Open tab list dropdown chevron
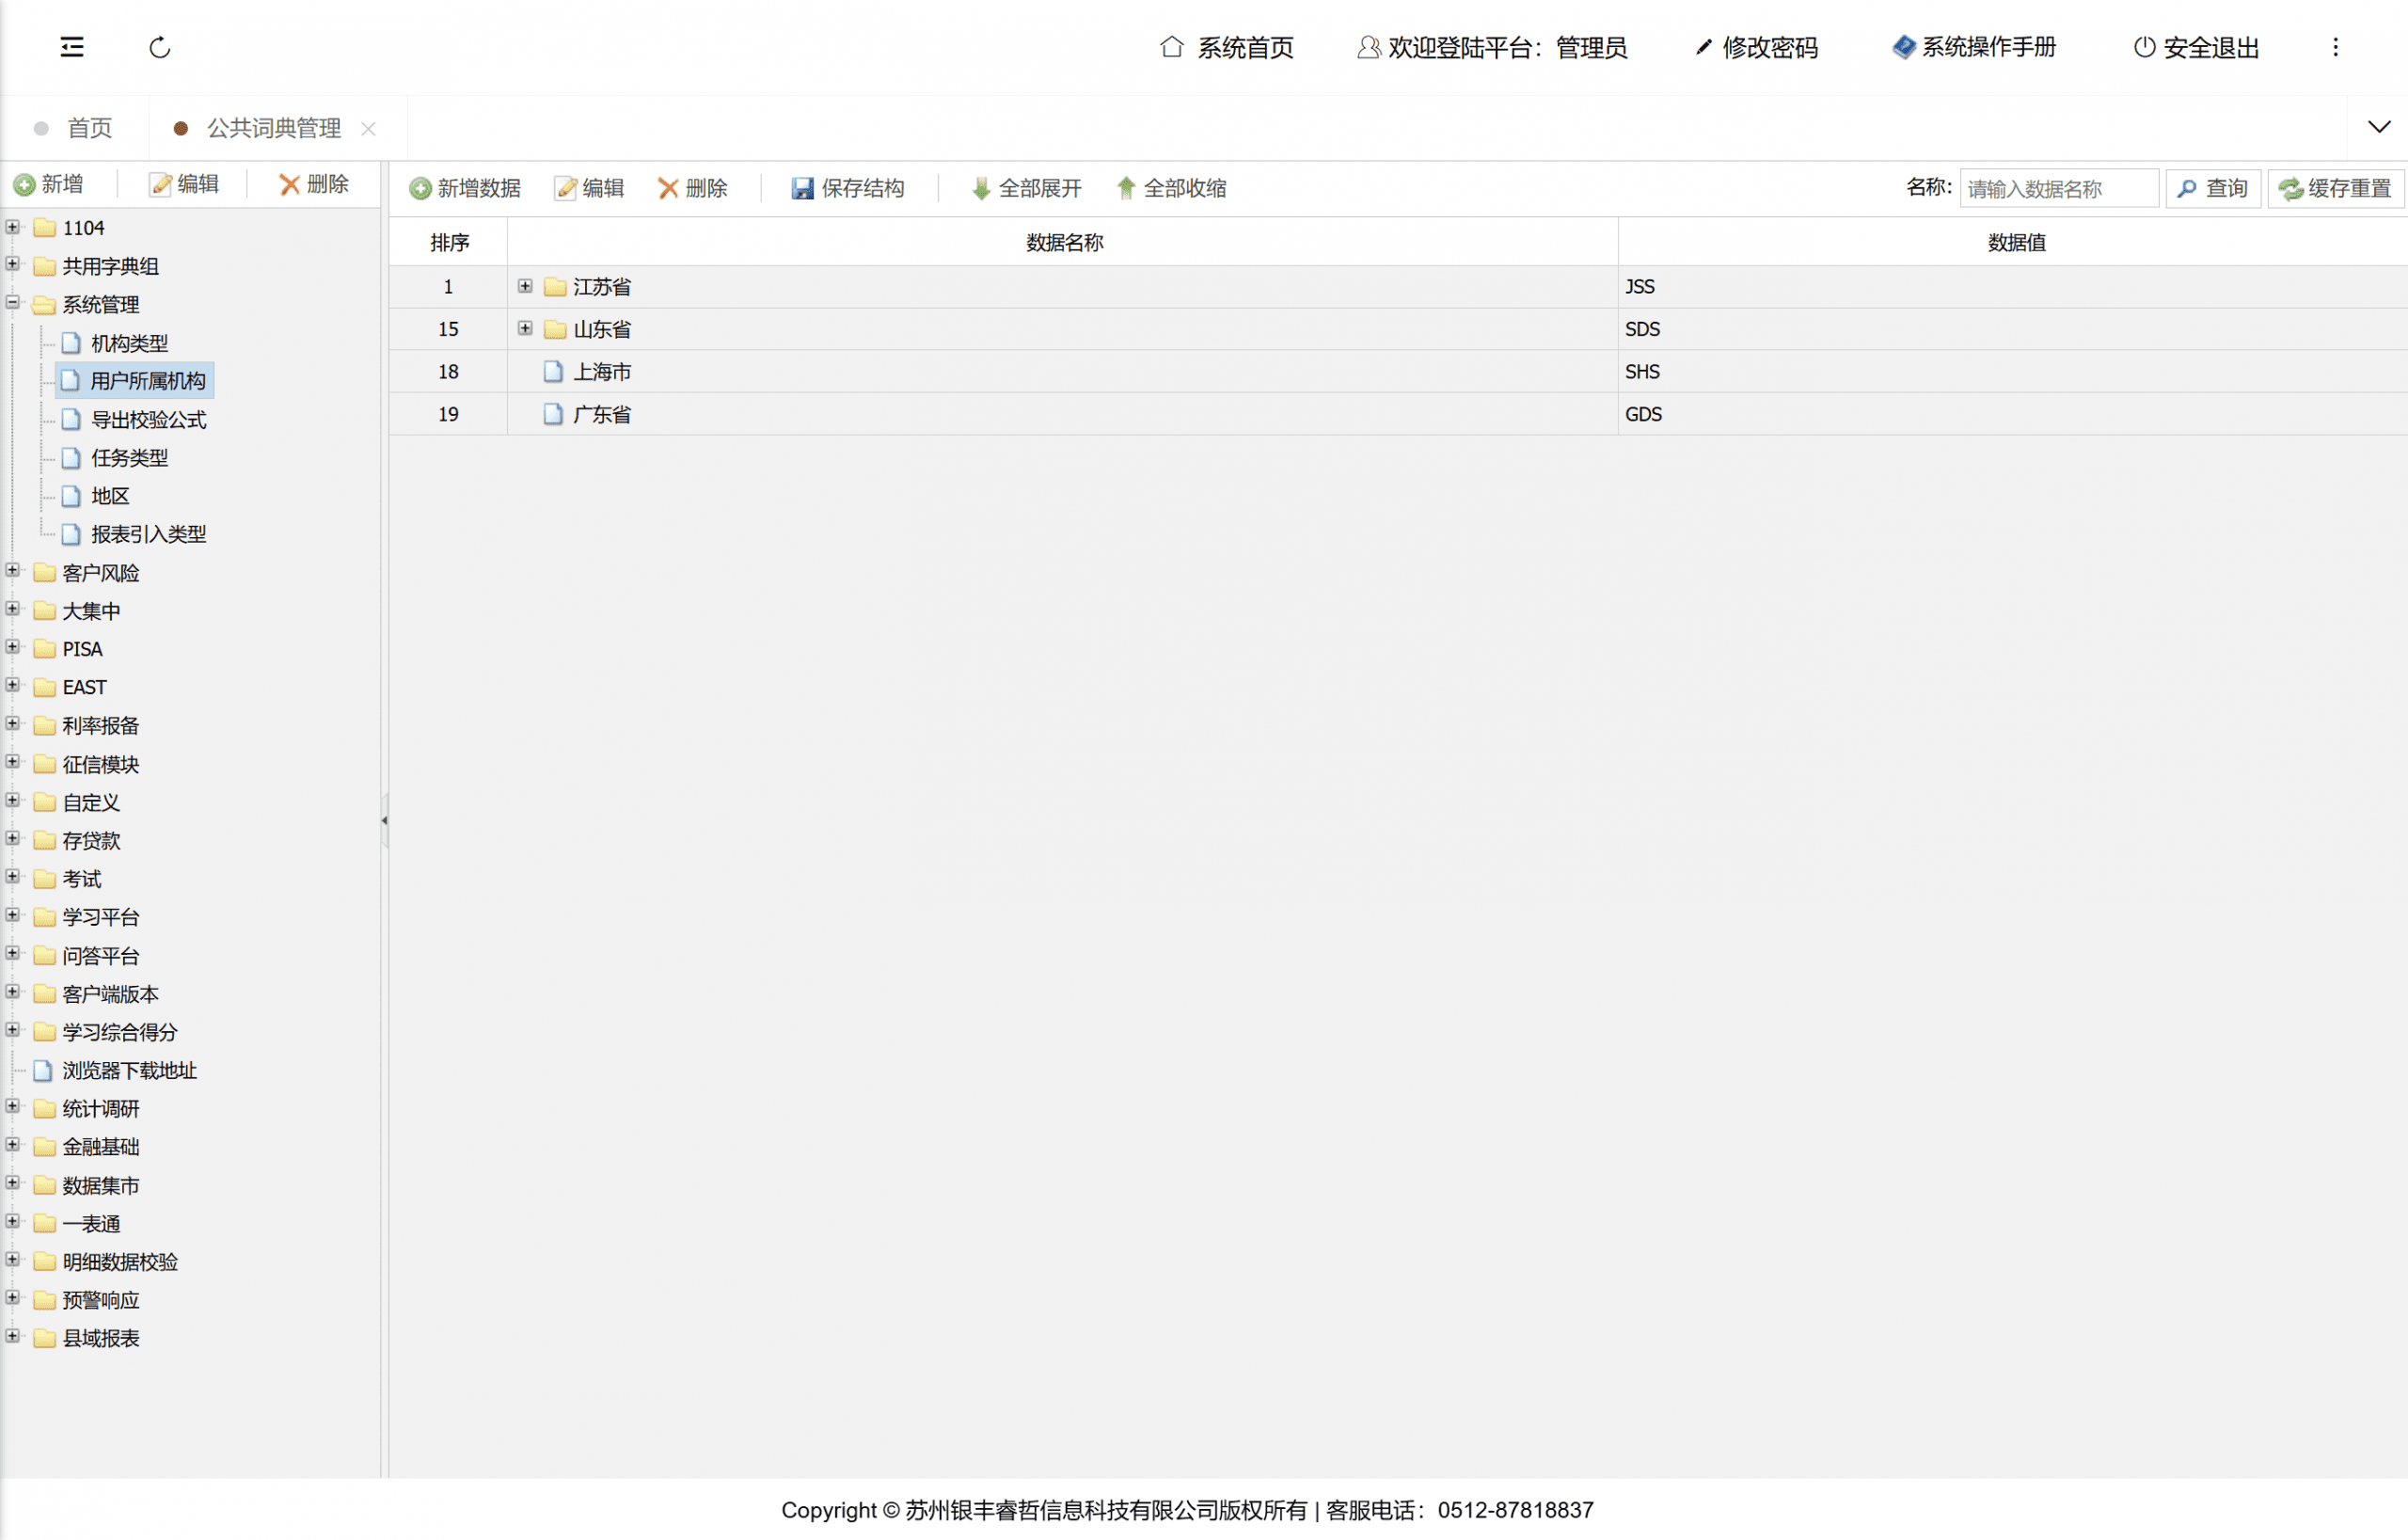2408x1540 pixels. coord(2379,127)
